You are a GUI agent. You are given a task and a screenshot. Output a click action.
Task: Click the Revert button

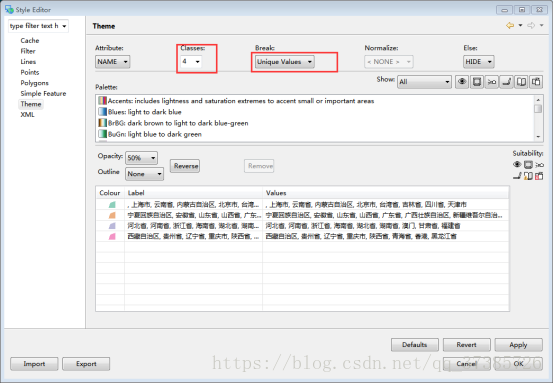[467, 345]
